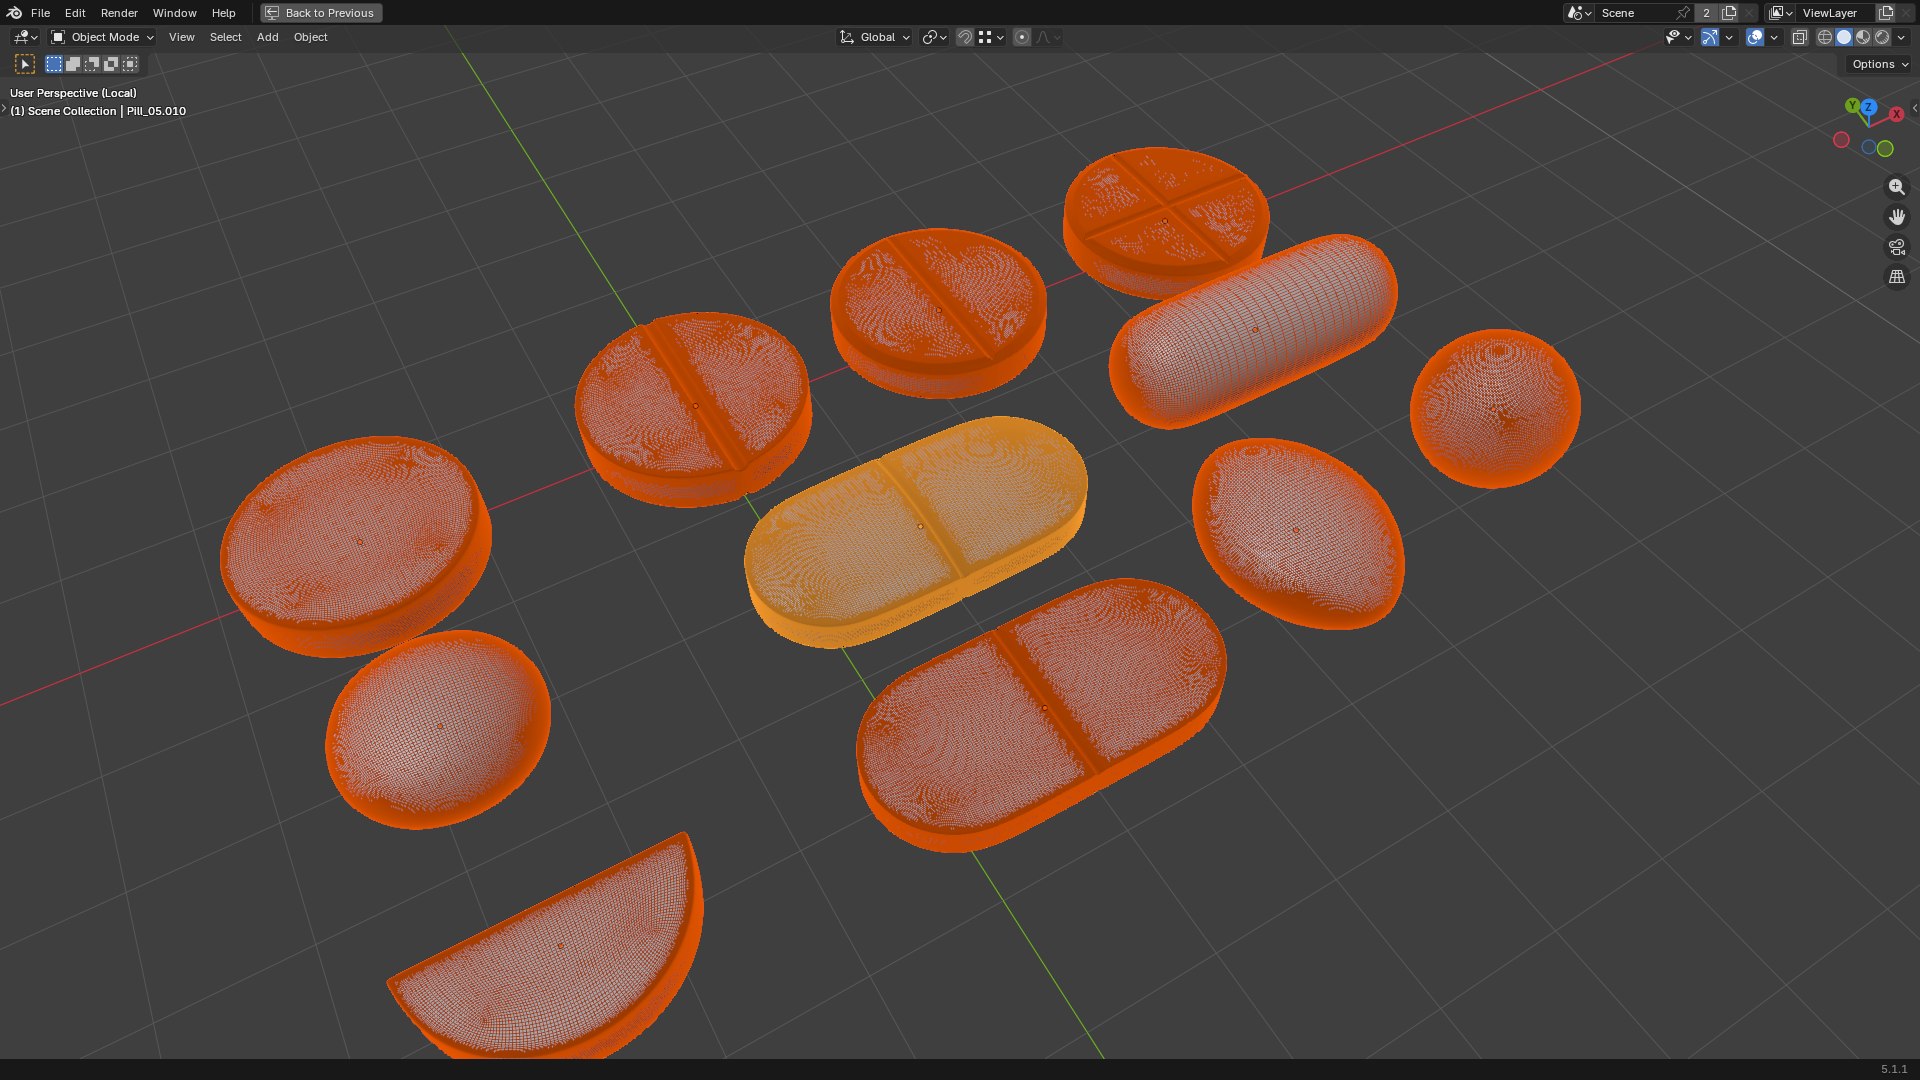The width and height of the screenshot is (1920, 1080).
Task: Open the Object Mode dropdown
Action: click(102, 37)
